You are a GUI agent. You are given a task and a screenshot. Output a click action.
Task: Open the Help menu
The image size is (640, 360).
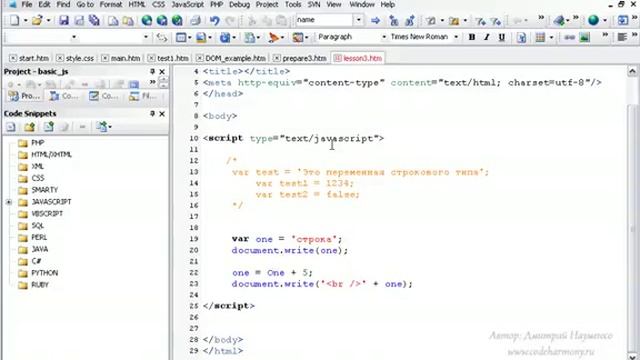point(387,5)
